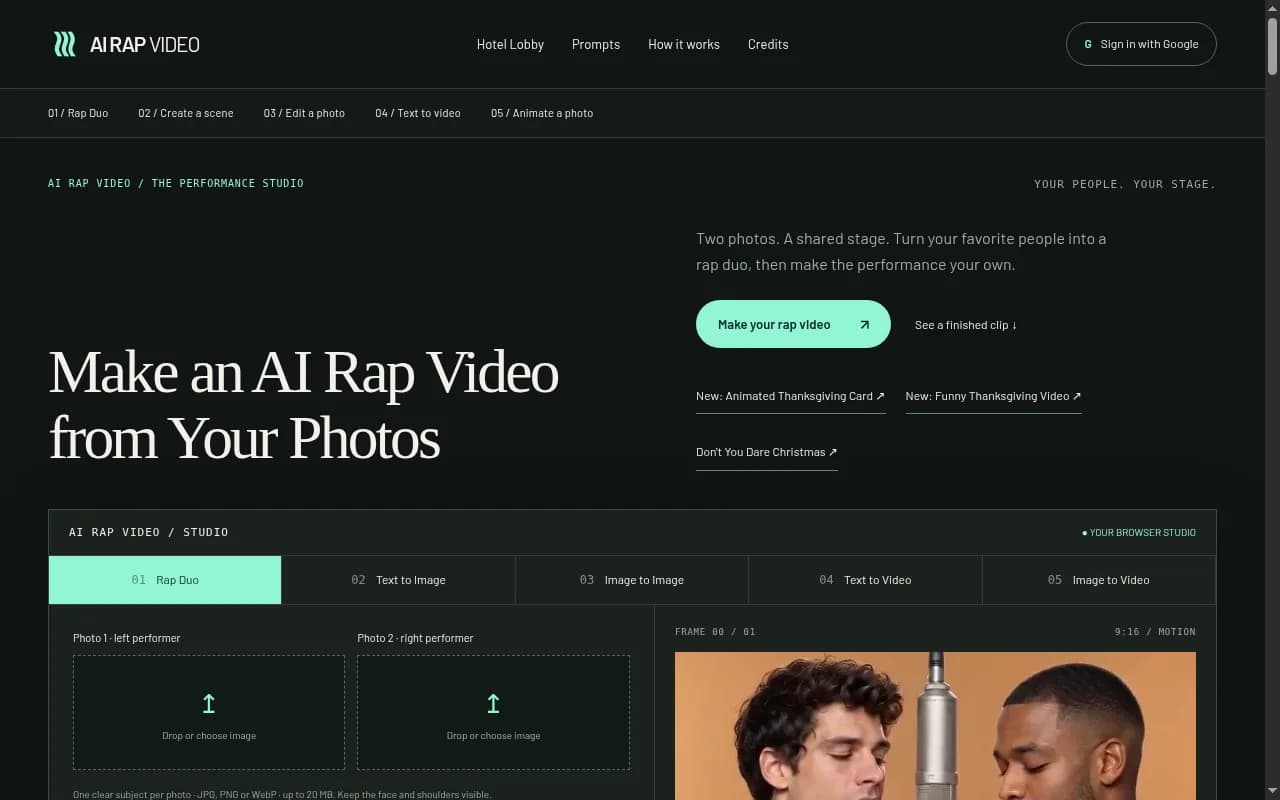Select the 01 Rap Duo tab
This screenshot has height=800, width=1280.
click(x=165, y=580)
